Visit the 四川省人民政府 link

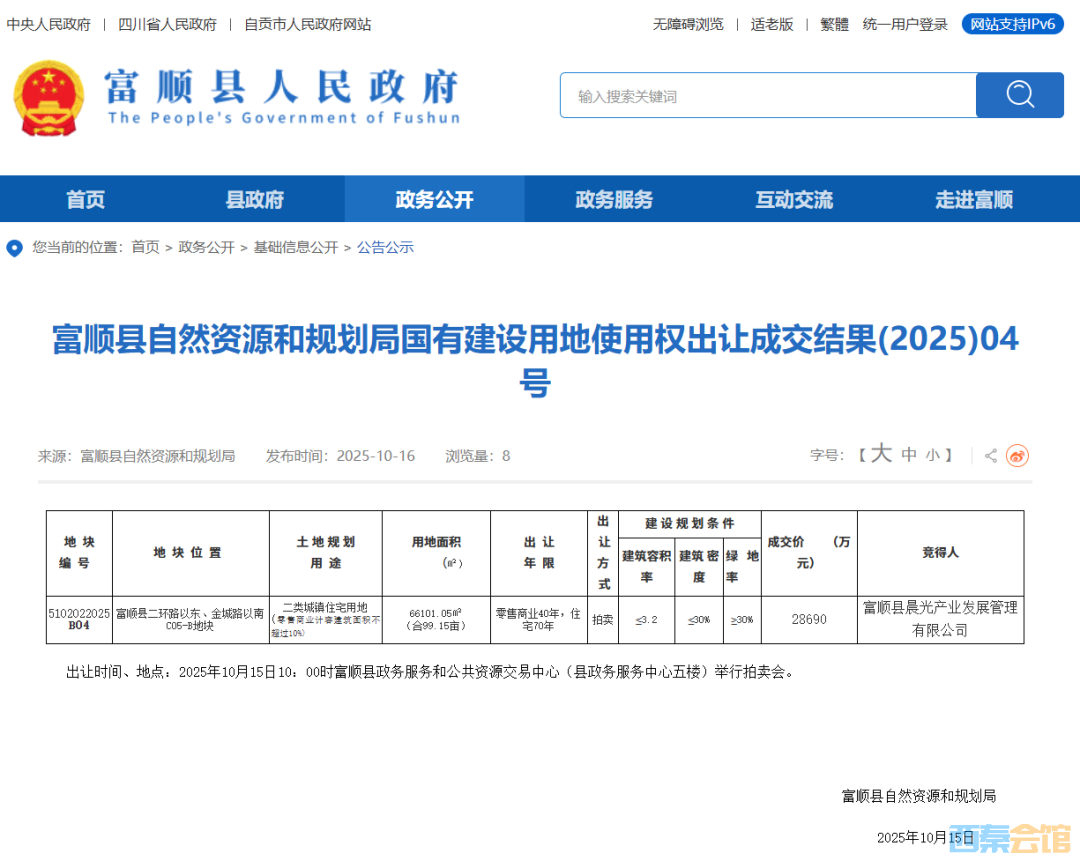167,24
